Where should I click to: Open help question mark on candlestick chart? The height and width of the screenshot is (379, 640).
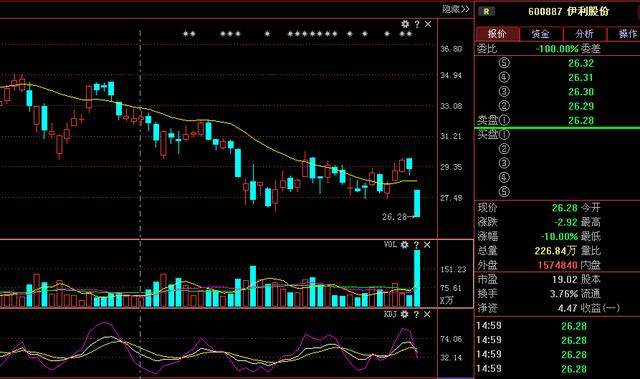click(417, 24)
